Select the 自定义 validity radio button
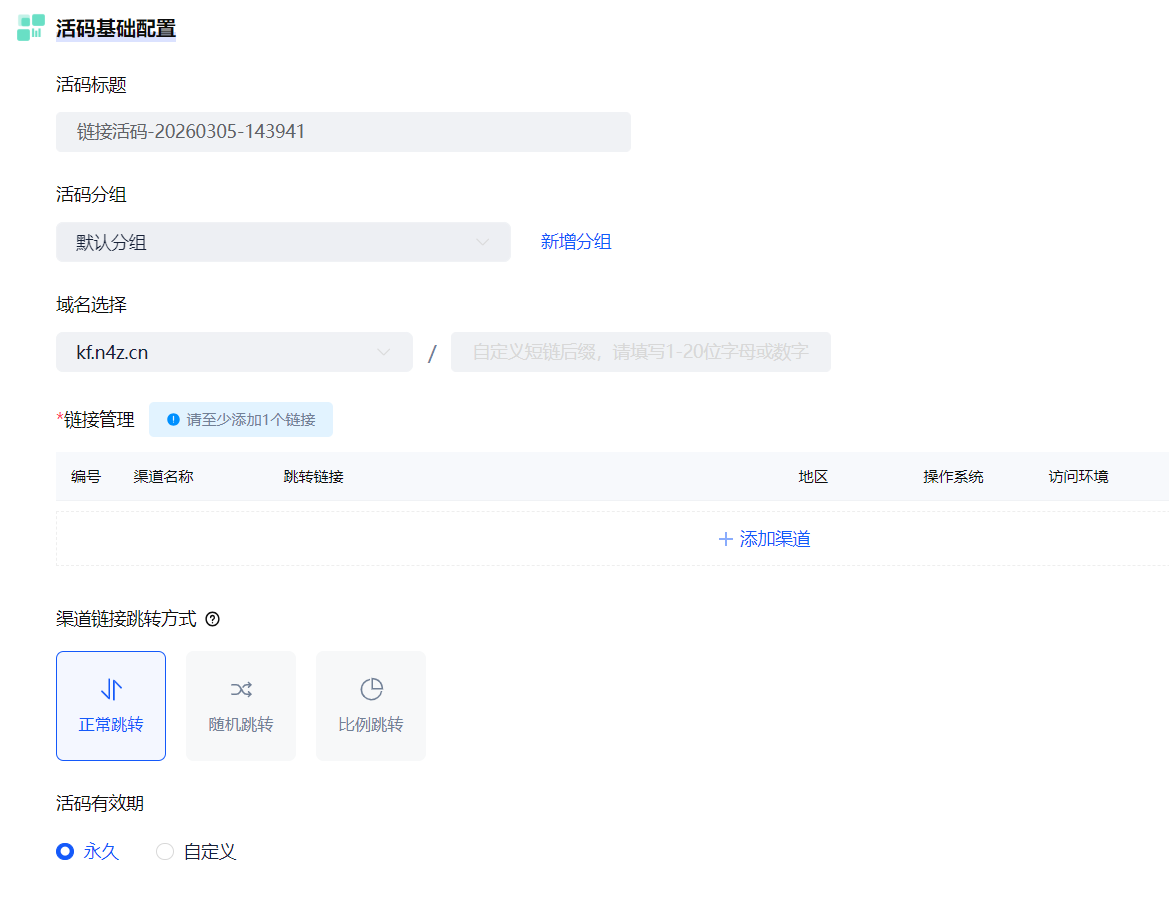1169x899 pixels. 165,852
